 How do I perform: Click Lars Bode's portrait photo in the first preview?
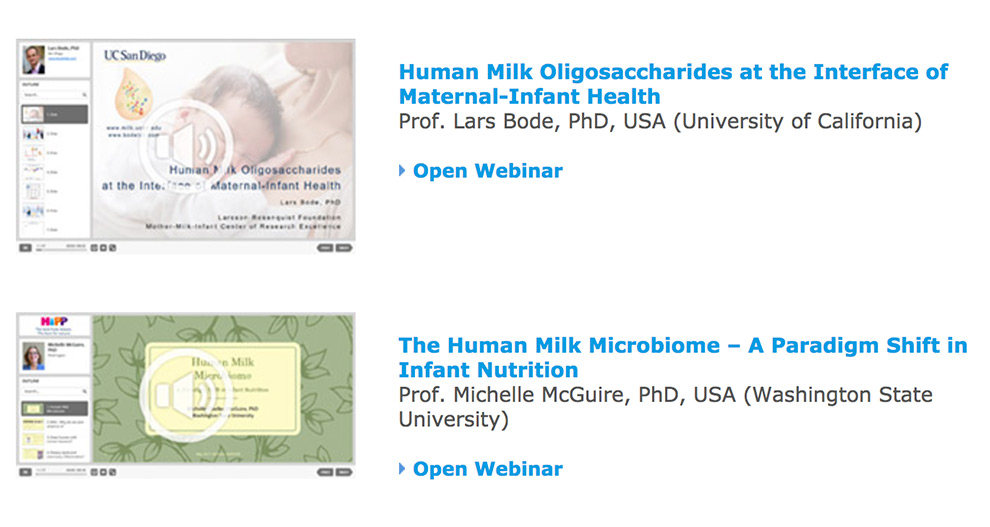coord(33,60)
